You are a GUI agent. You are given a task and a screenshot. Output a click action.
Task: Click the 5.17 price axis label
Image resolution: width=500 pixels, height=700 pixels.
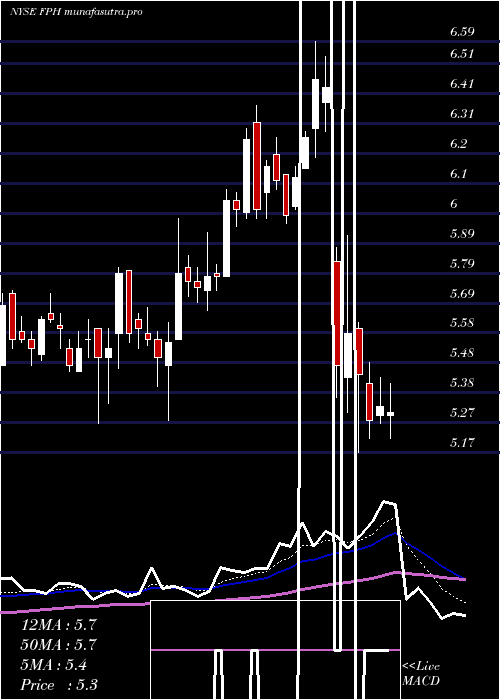tap(462, 442)
